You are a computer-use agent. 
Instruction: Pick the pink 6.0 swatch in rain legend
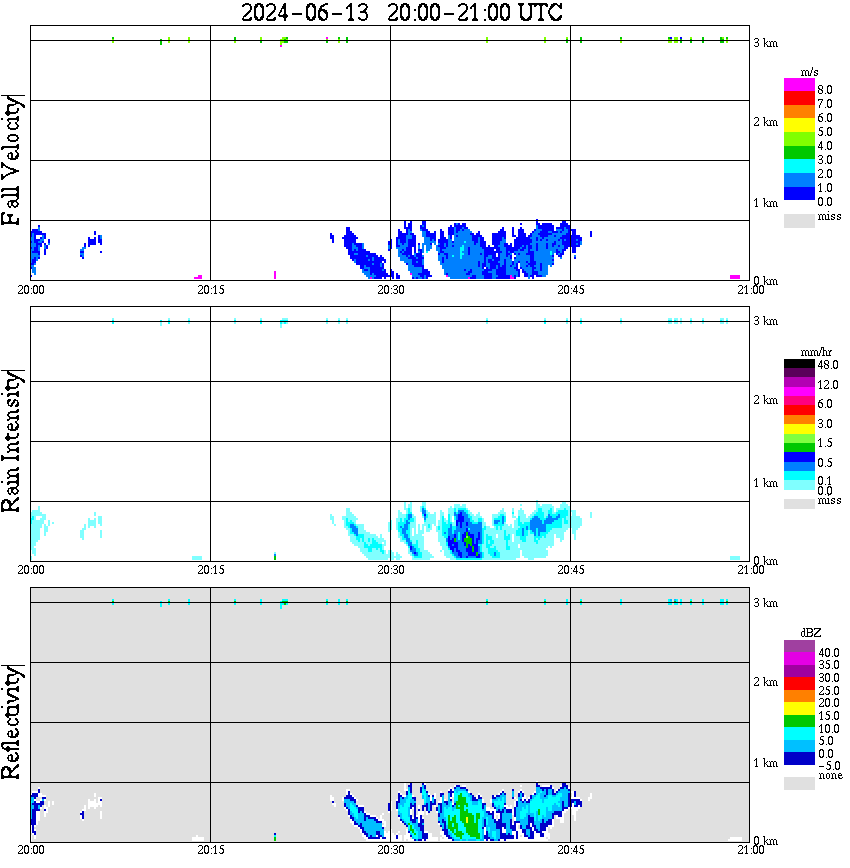pos(799,401)
